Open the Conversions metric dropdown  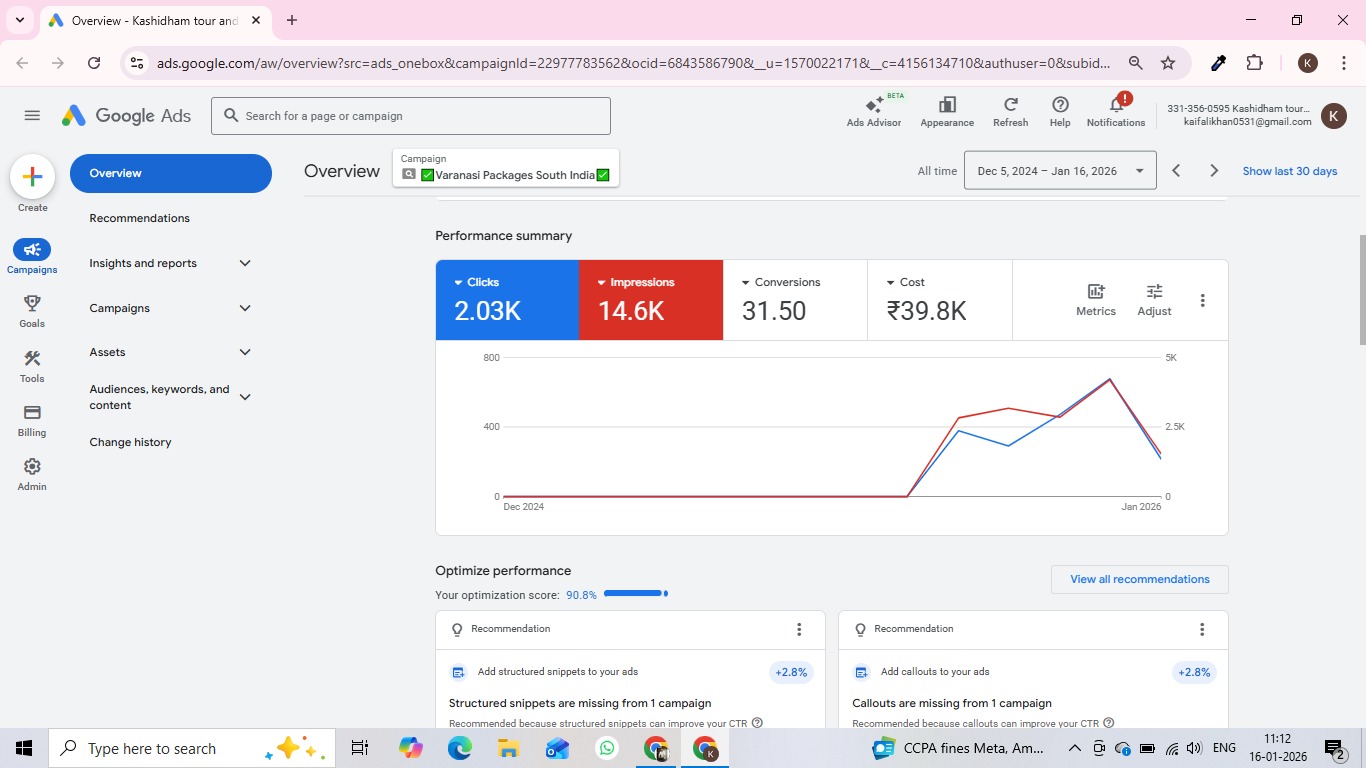[x=746, y=283]
